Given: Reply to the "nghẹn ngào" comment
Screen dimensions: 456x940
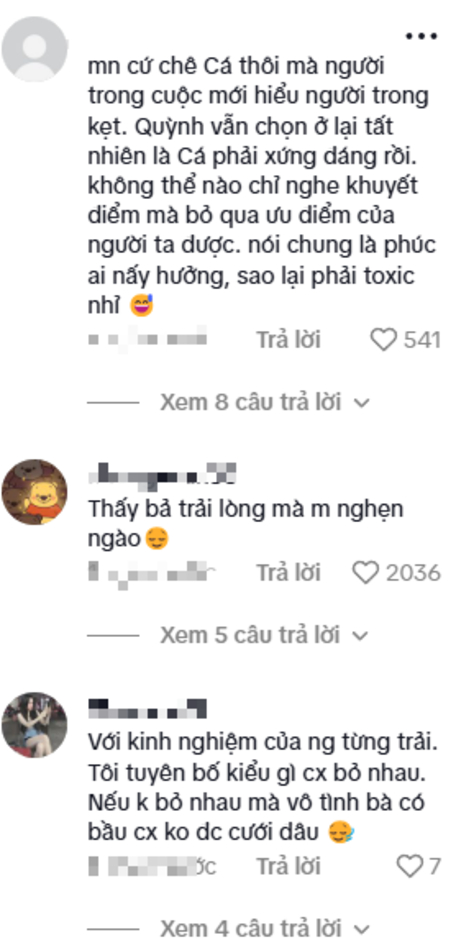Looking at the screenshot, I should (289, 573).
